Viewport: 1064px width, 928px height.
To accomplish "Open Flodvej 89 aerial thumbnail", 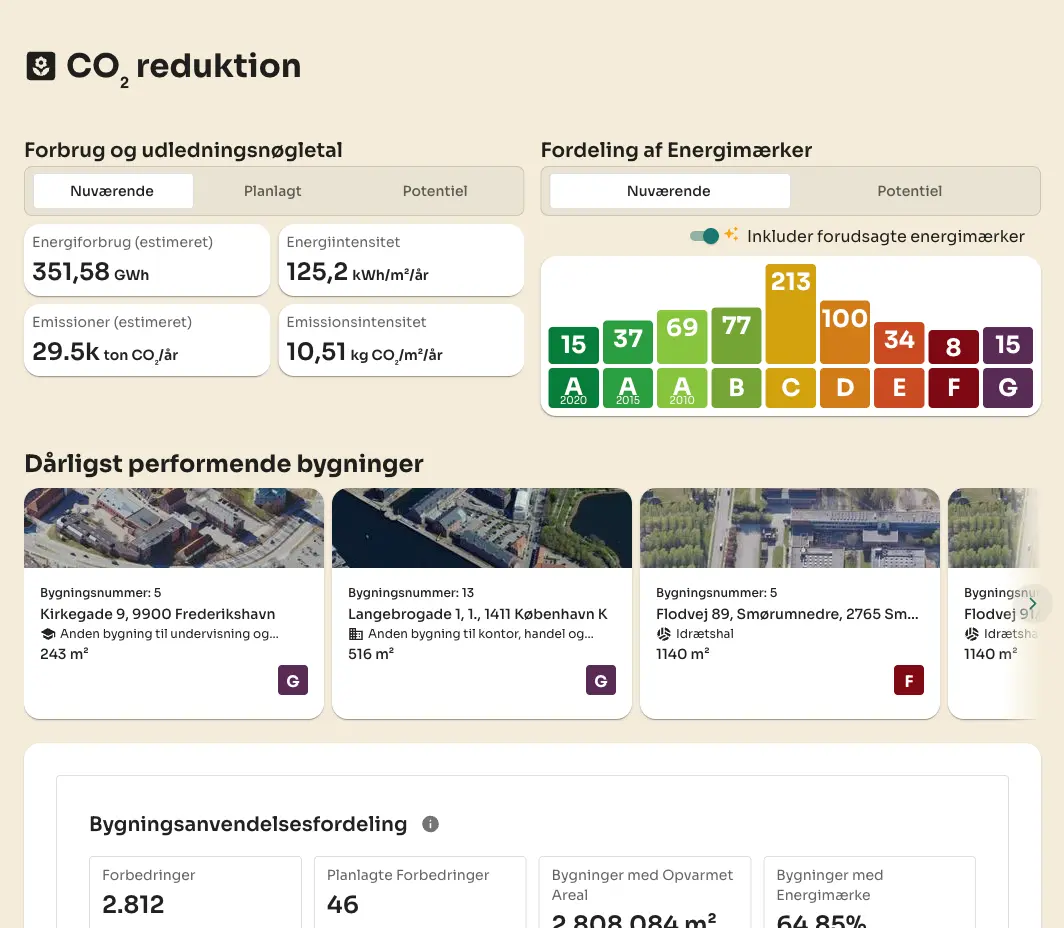I will click(x=790, y=528).
